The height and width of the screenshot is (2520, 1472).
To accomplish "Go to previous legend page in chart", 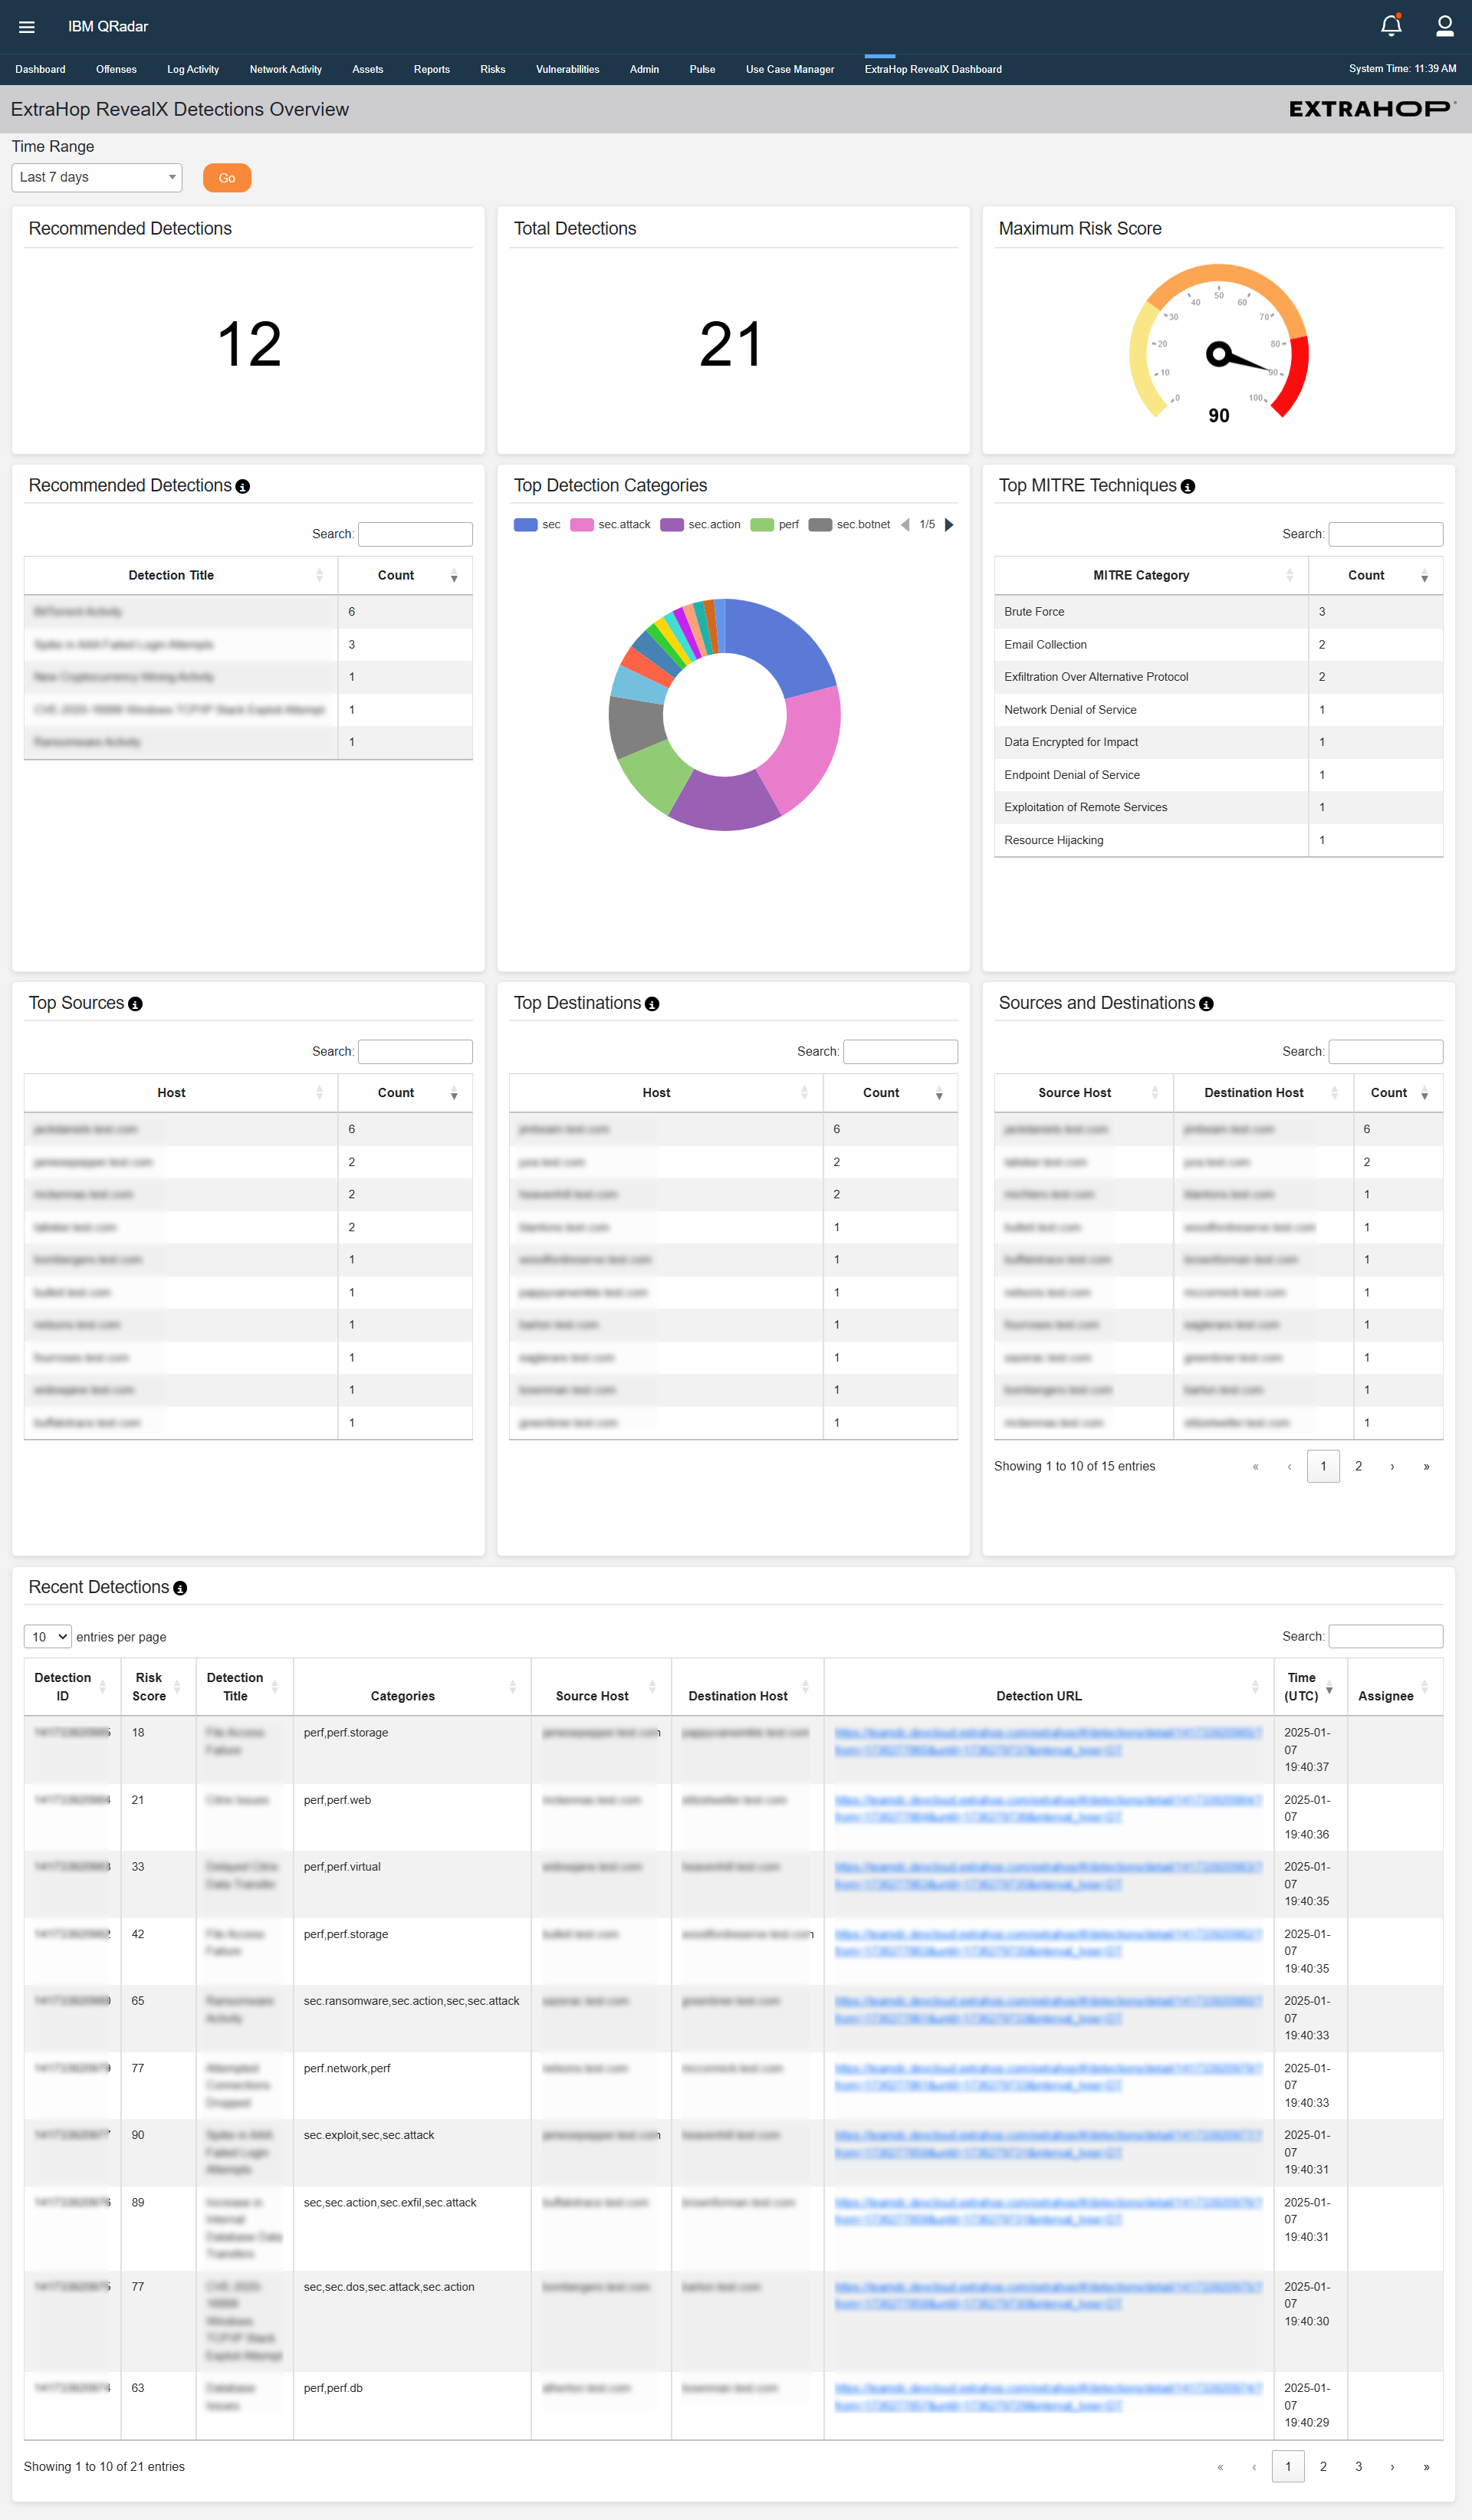I will tap(905, 525).
